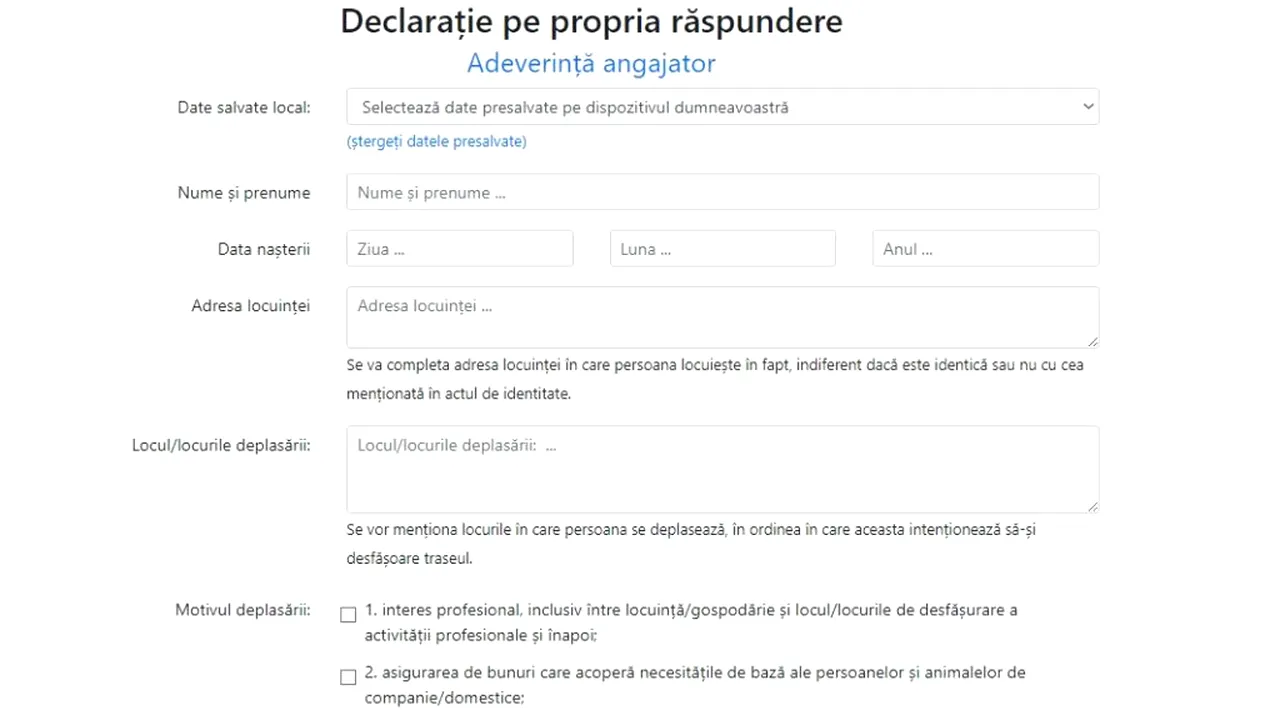Click the dropdown chevron arrow
Screen dimensions: 1280x720
[1088, 106]
